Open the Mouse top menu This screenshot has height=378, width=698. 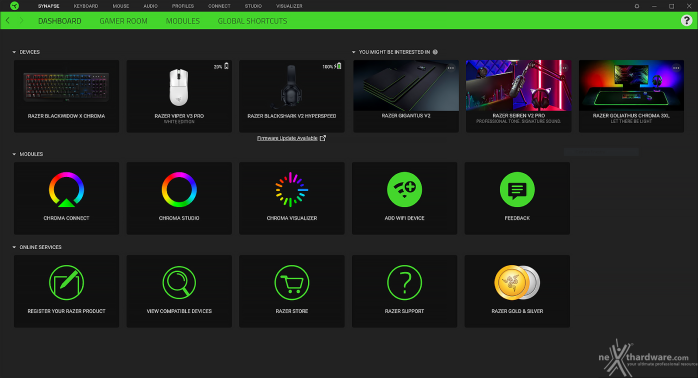coord(121,6)
